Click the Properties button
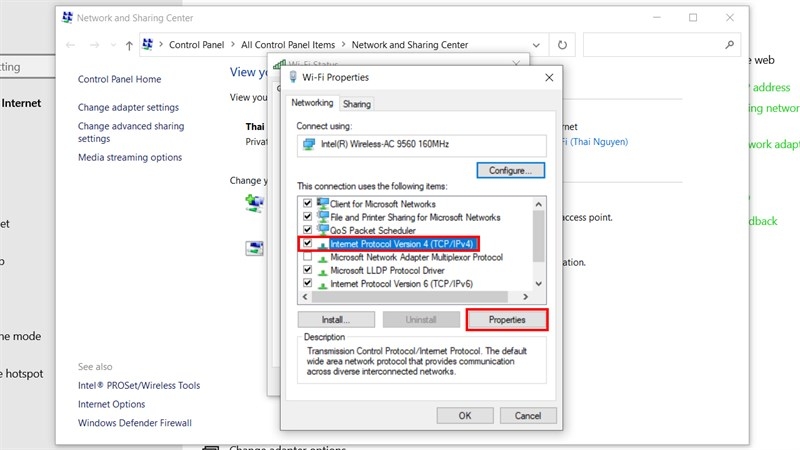Viewport: 800px width, 450px height. point(508,320)
